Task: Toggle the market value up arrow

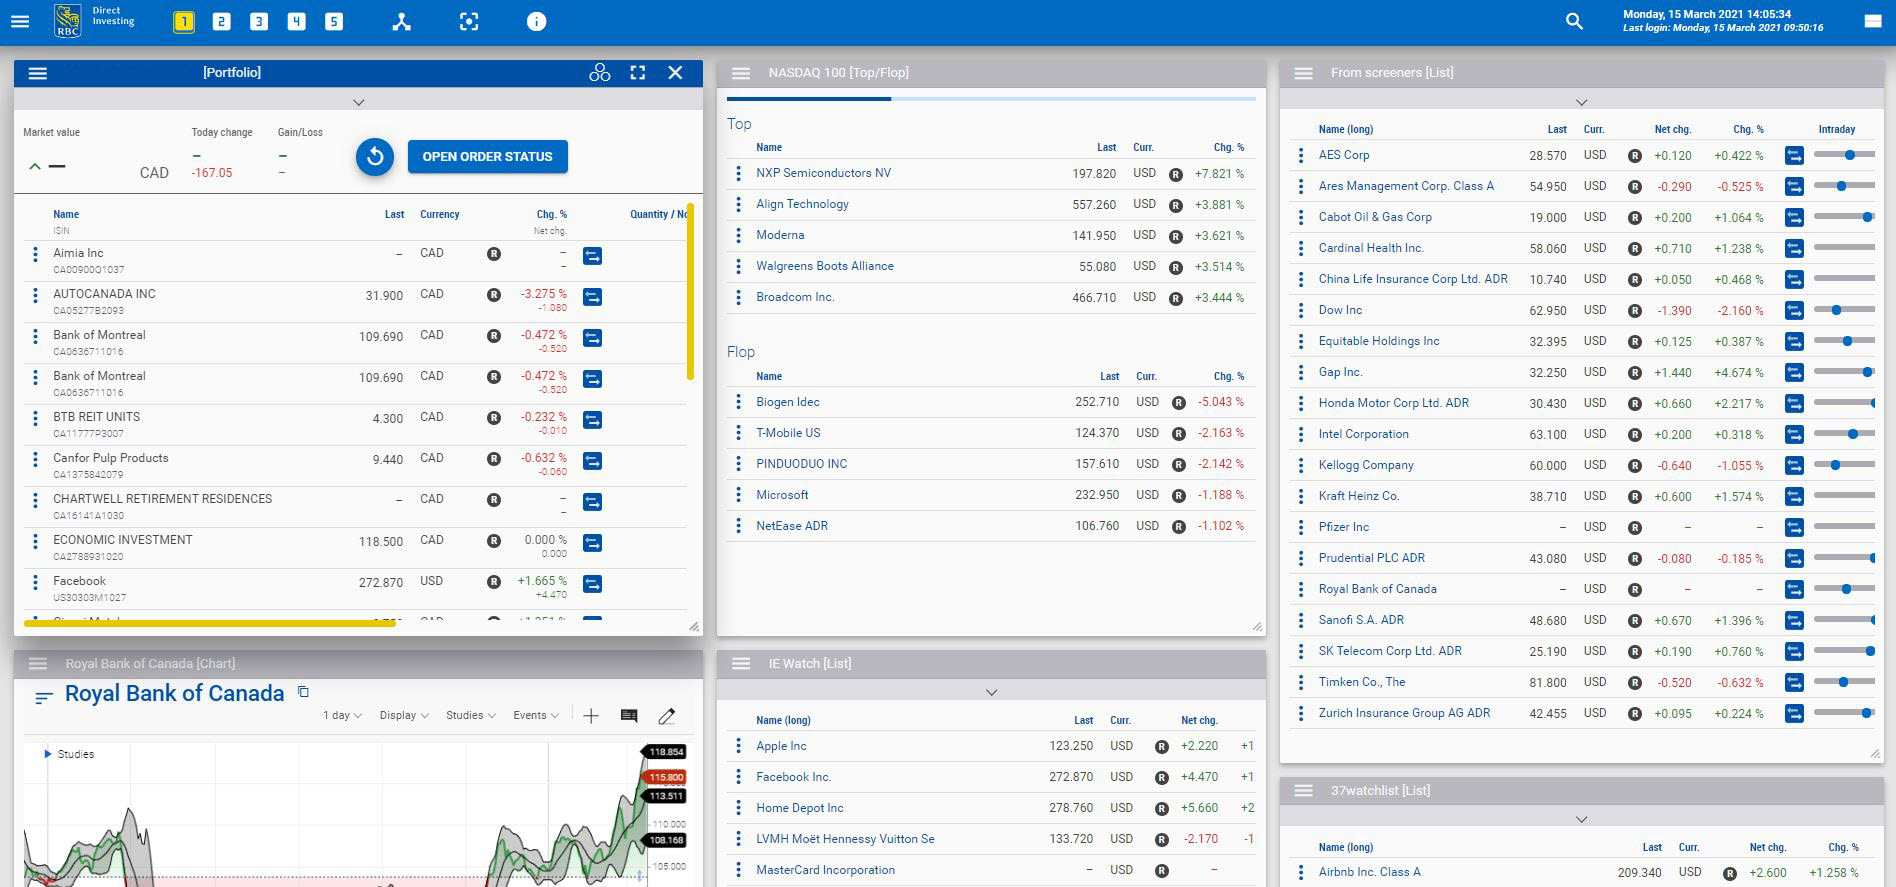Action: [x=35, y=166]
